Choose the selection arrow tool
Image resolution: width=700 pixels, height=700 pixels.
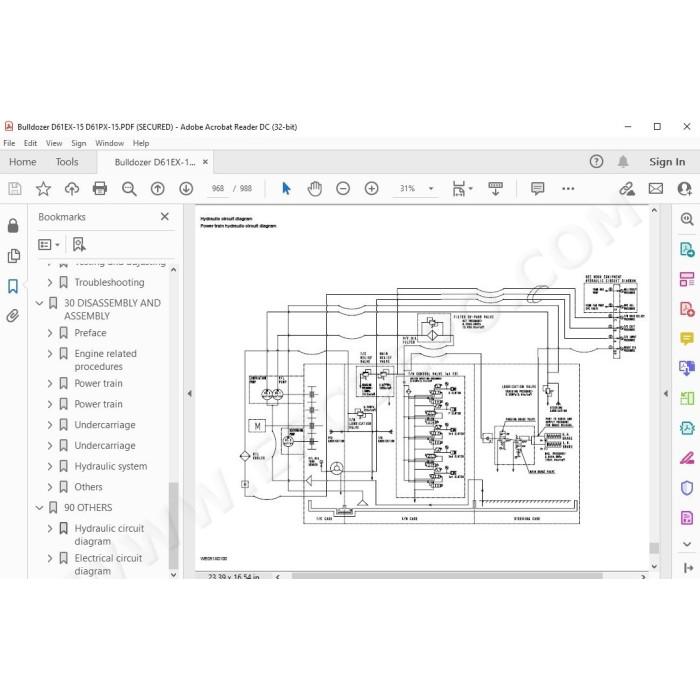(286, 188)
